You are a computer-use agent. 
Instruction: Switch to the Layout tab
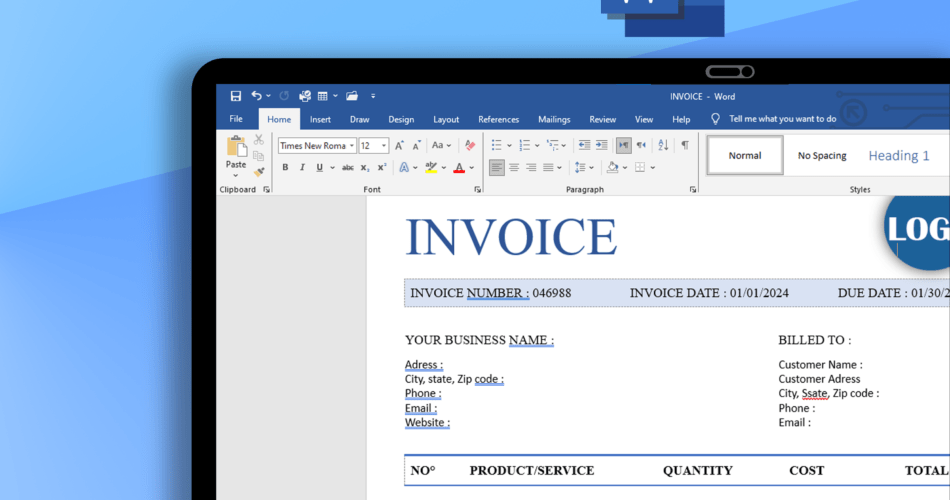pos(446,119)
